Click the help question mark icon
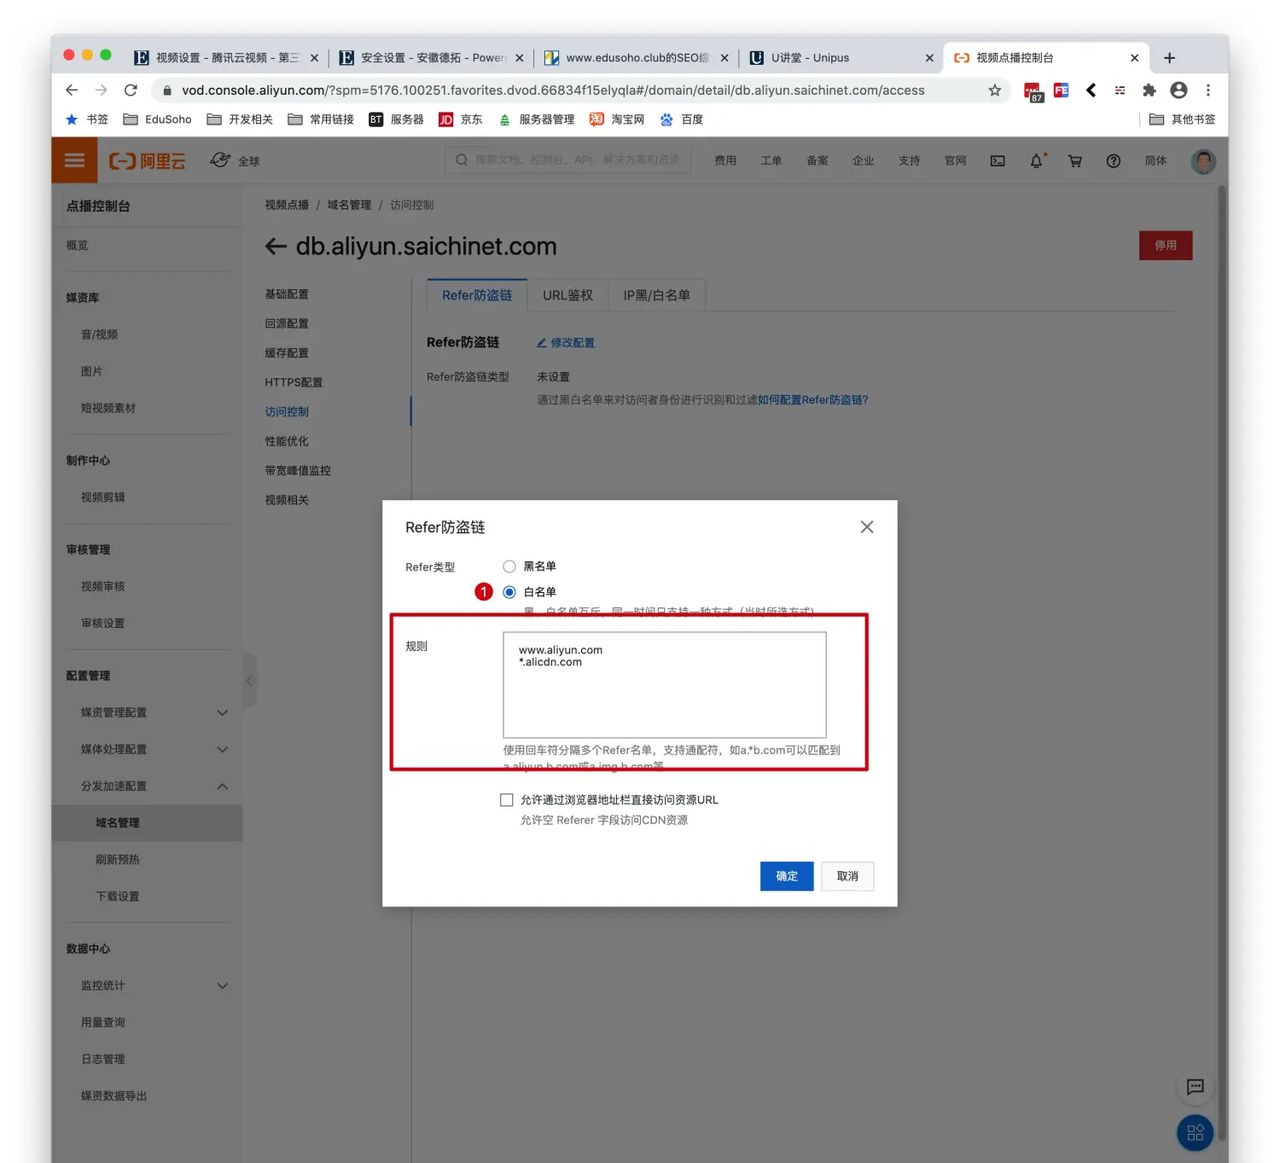The height and width of the screenshot is (1163, 1280). point(1113,161)
